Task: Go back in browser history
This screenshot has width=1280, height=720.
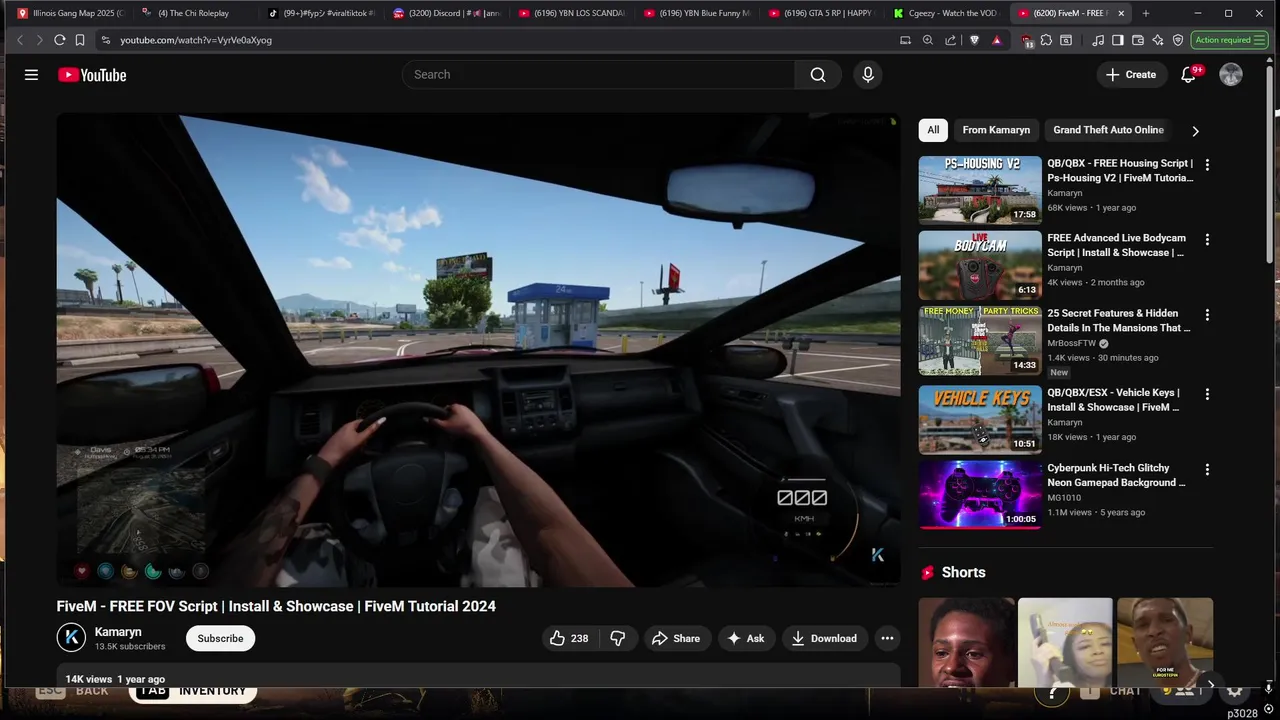Action: point(19,40)
